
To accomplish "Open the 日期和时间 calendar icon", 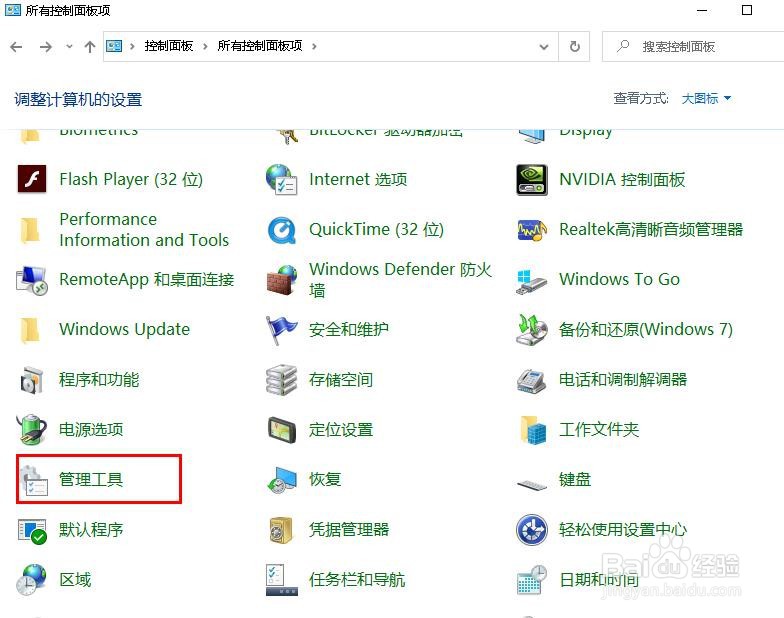I will tap(532, 580).
